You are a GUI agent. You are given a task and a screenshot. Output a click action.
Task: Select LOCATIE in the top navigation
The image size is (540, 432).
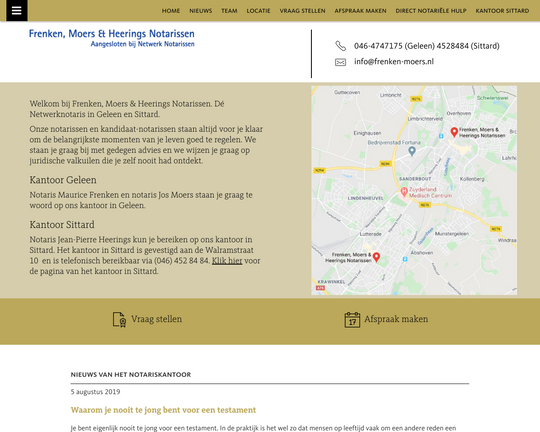click(258, 11)
